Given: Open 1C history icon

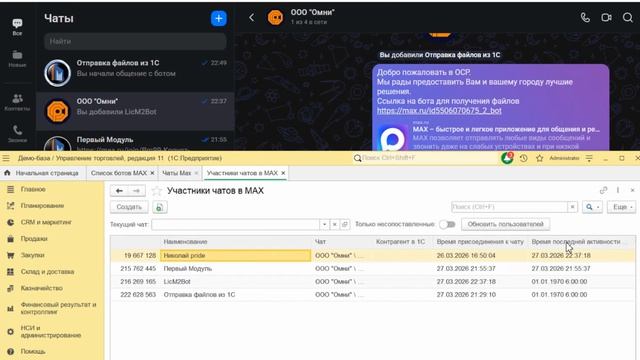Looking at the screenshot, I should coord(524,158).
